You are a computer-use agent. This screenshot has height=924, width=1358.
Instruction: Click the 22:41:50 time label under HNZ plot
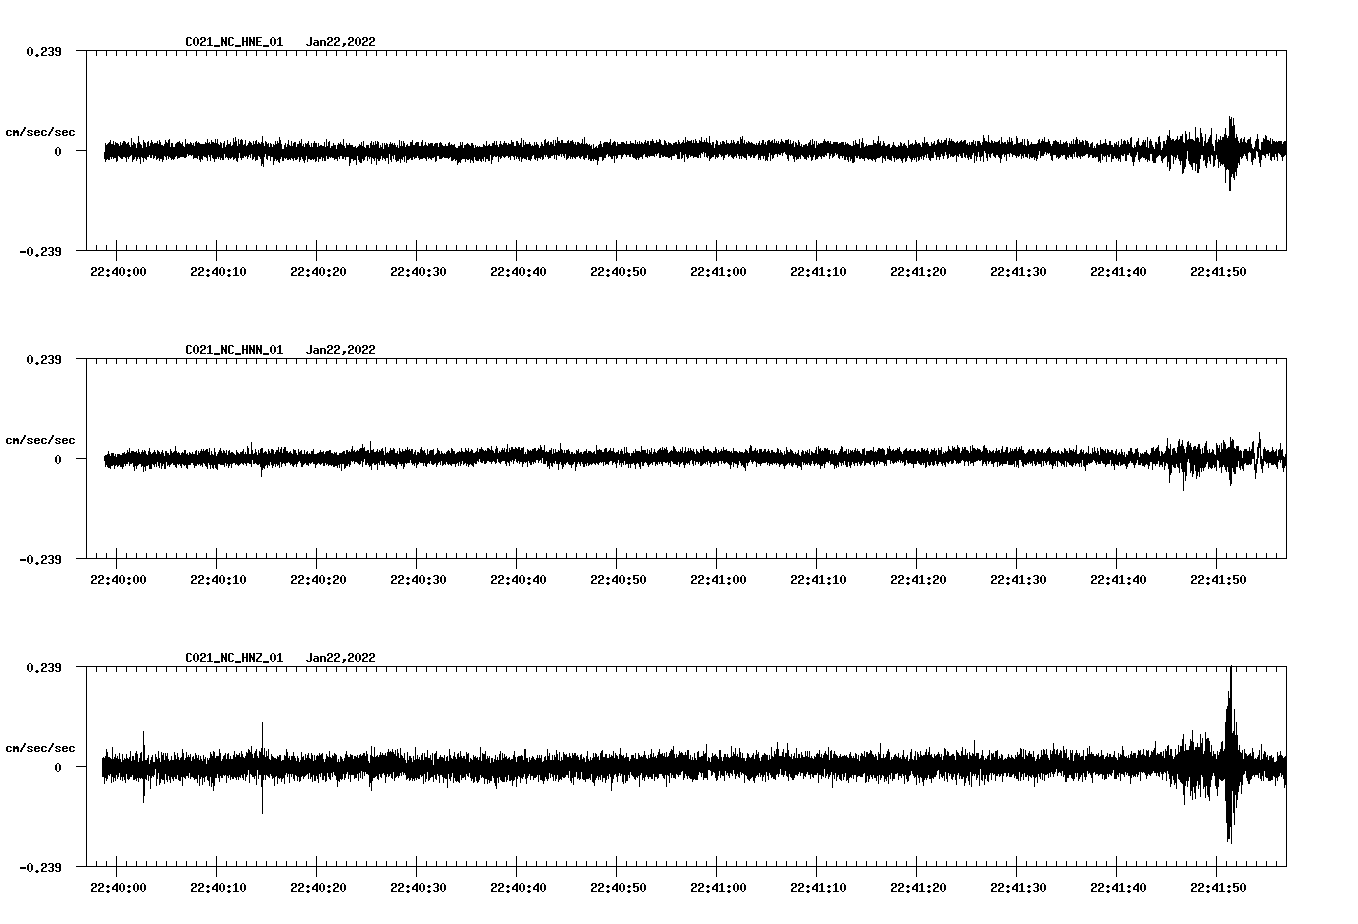1218,888
